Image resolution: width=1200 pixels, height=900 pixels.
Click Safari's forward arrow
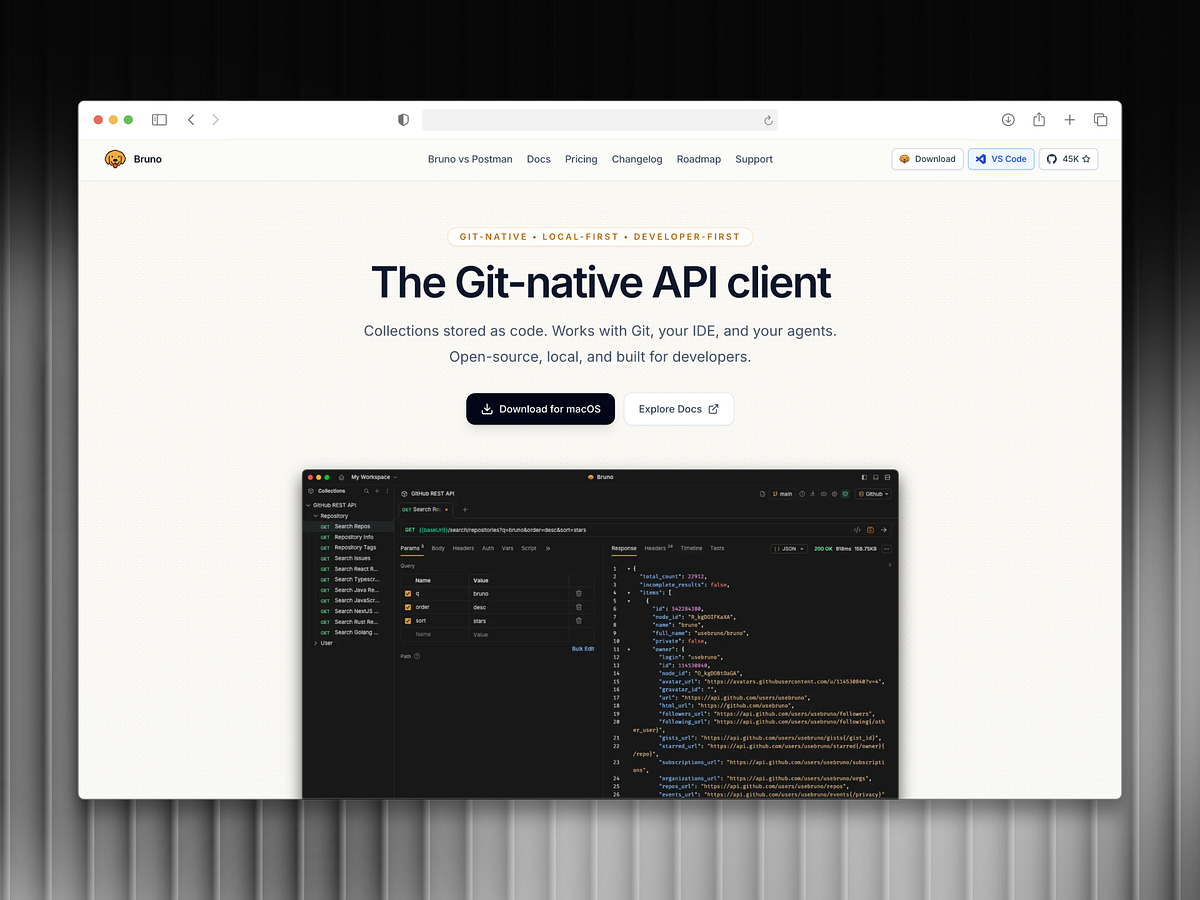point(215,120)
